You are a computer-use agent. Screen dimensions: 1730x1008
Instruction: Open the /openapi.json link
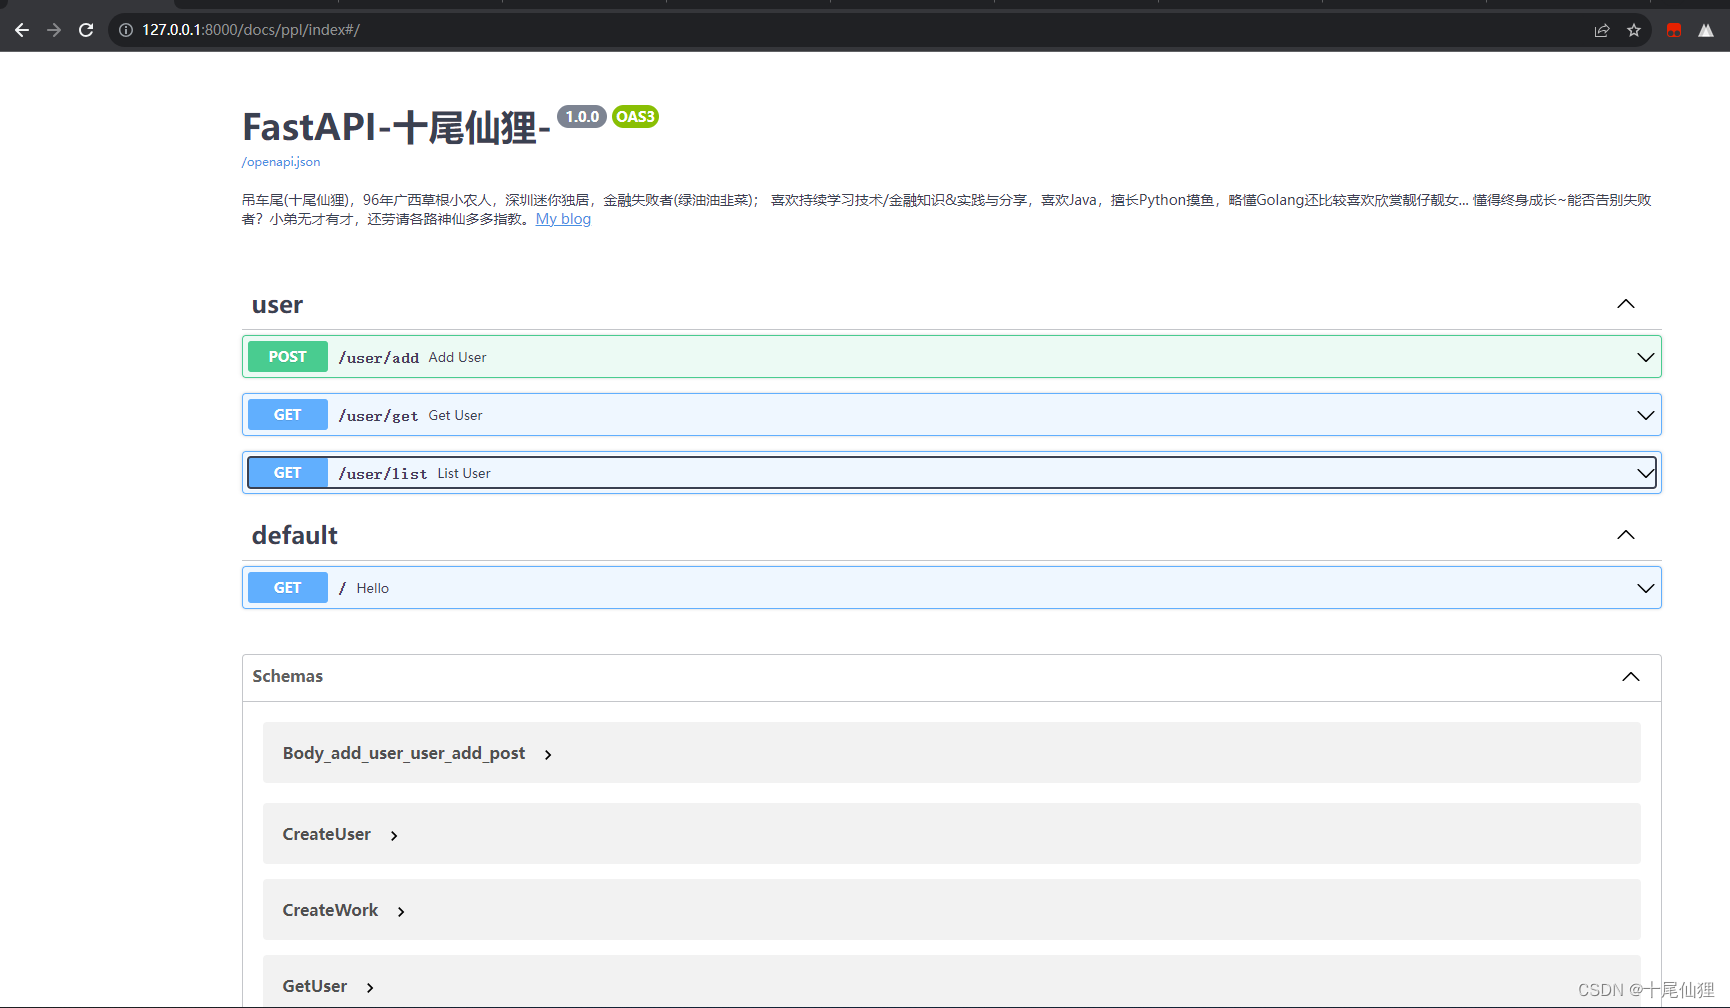(281, 162)
